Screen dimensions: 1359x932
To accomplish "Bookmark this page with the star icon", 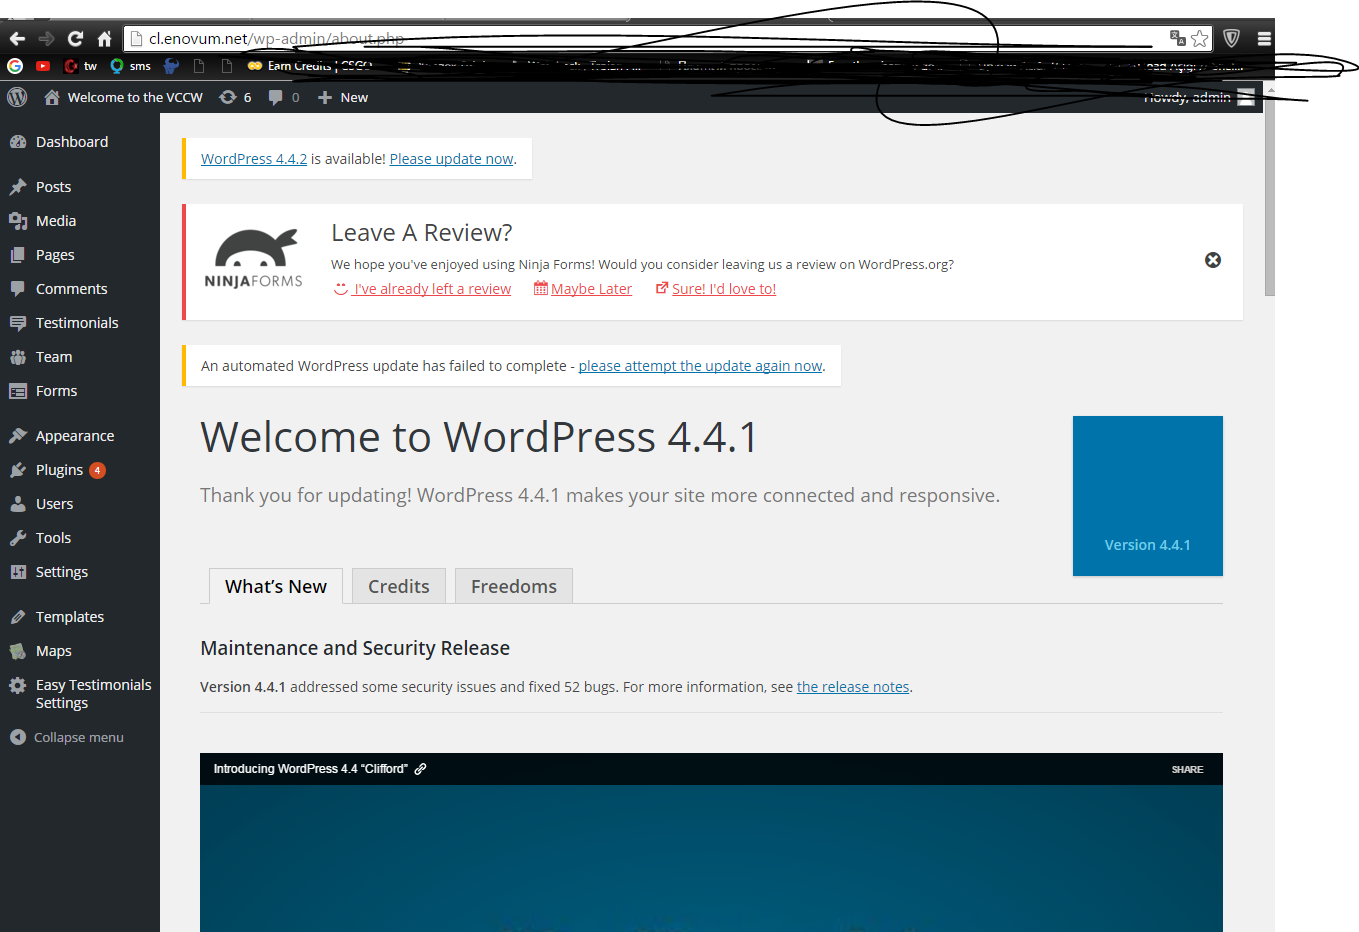I will (1200, 39).
